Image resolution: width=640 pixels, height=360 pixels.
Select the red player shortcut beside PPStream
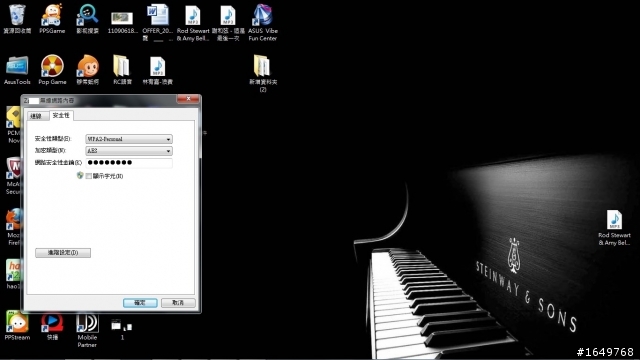52,325
